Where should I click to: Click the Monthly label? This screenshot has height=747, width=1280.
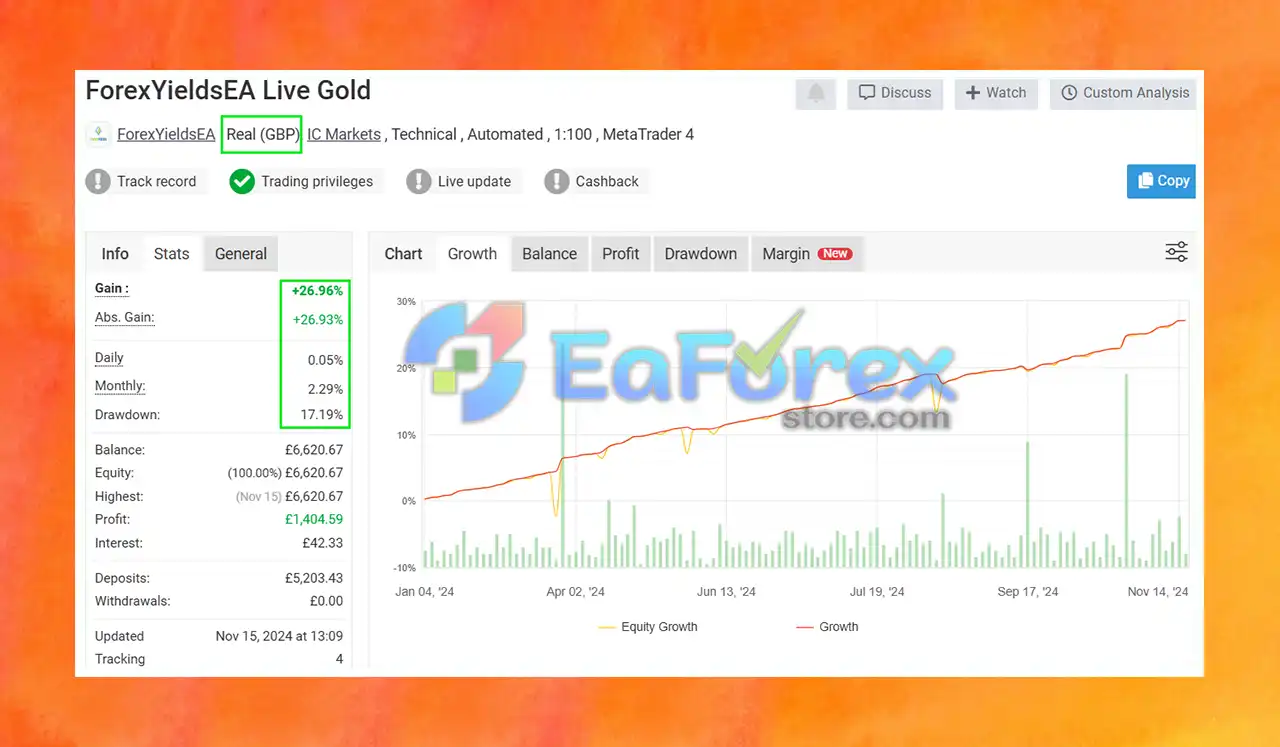click(120, 386)
